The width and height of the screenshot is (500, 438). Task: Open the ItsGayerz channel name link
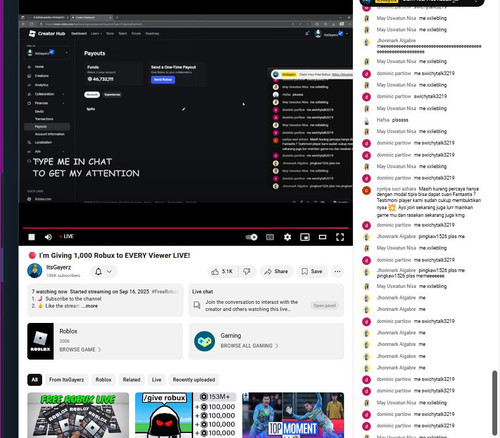tap(59, 267)
